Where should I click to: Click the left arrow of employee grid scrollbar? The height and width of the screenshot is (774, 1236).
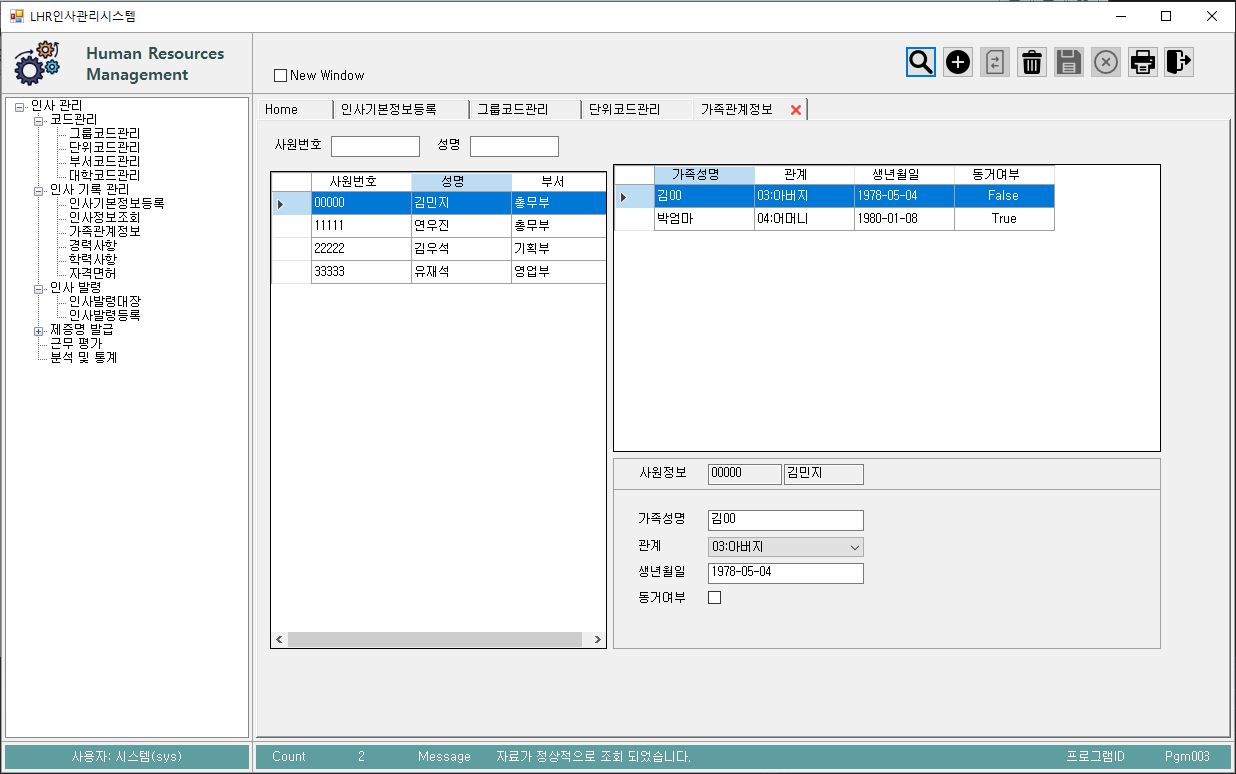pos(280,640)
